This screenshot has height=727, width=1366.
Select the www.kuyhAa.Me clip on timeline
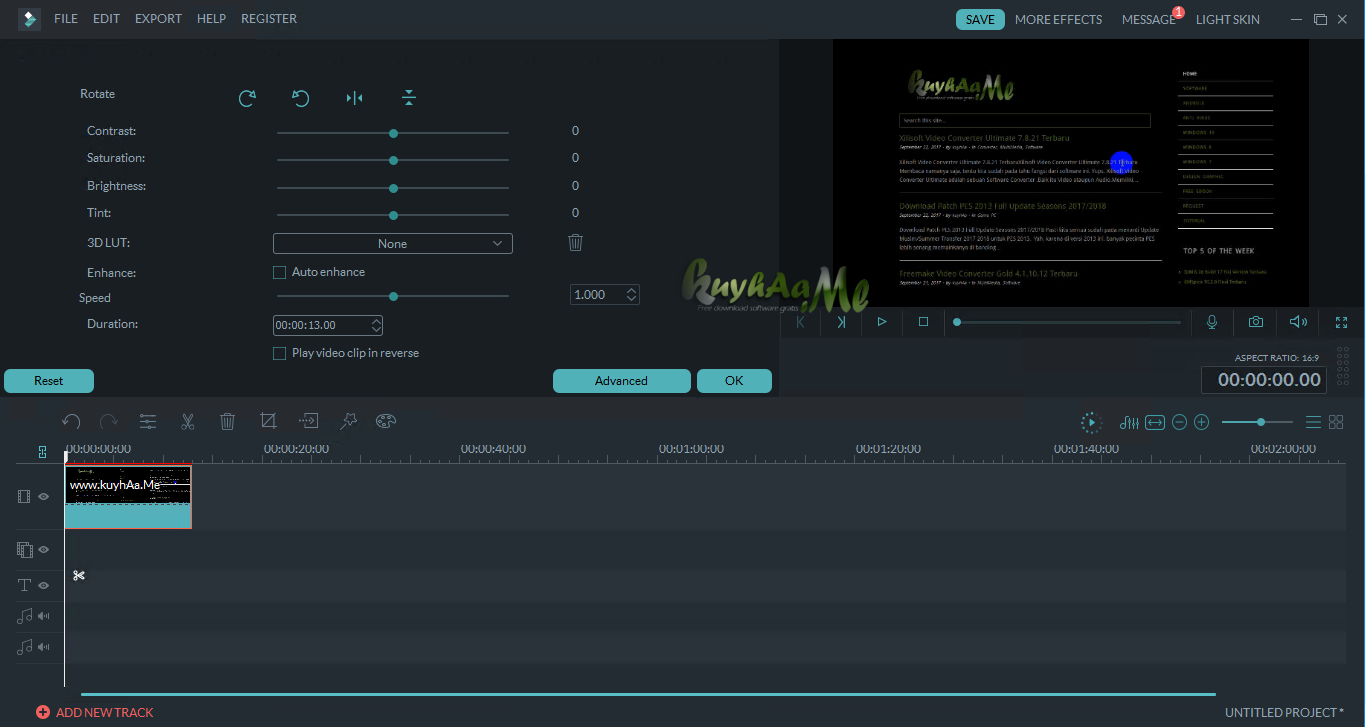tap(128, 497)
